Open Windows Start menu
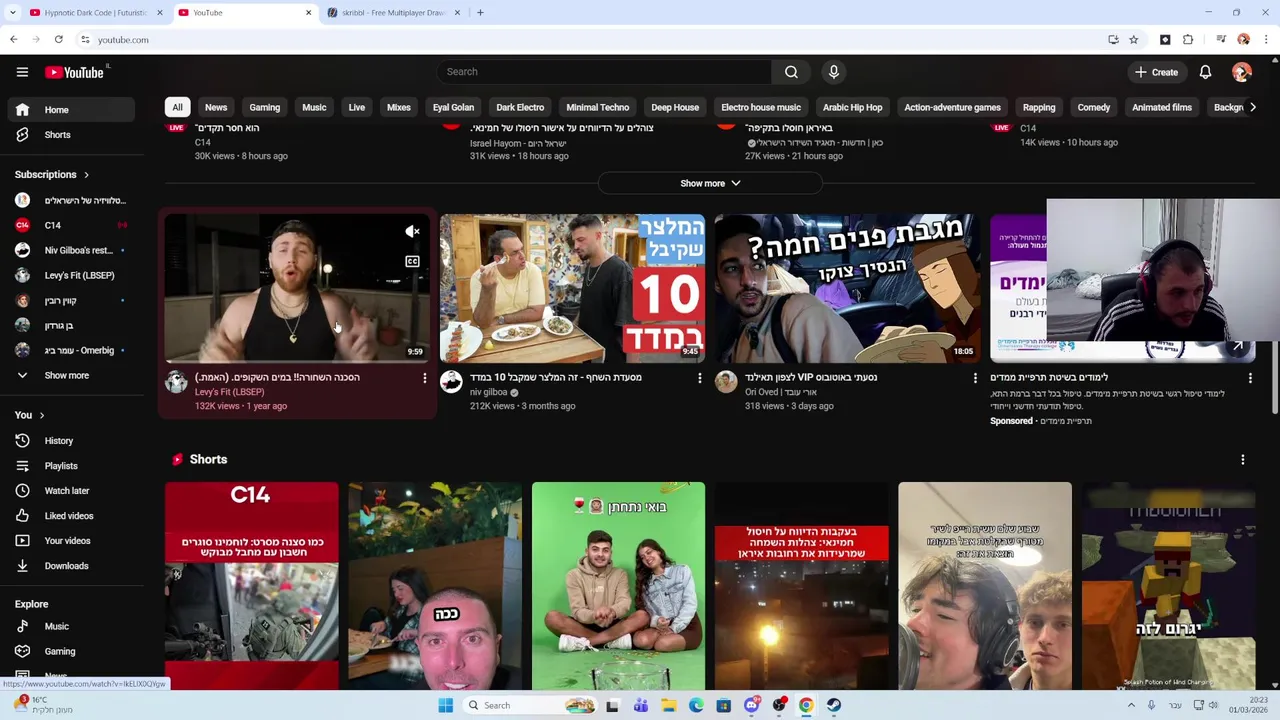This screenshot has width=1280, height=720. point(445,705)
